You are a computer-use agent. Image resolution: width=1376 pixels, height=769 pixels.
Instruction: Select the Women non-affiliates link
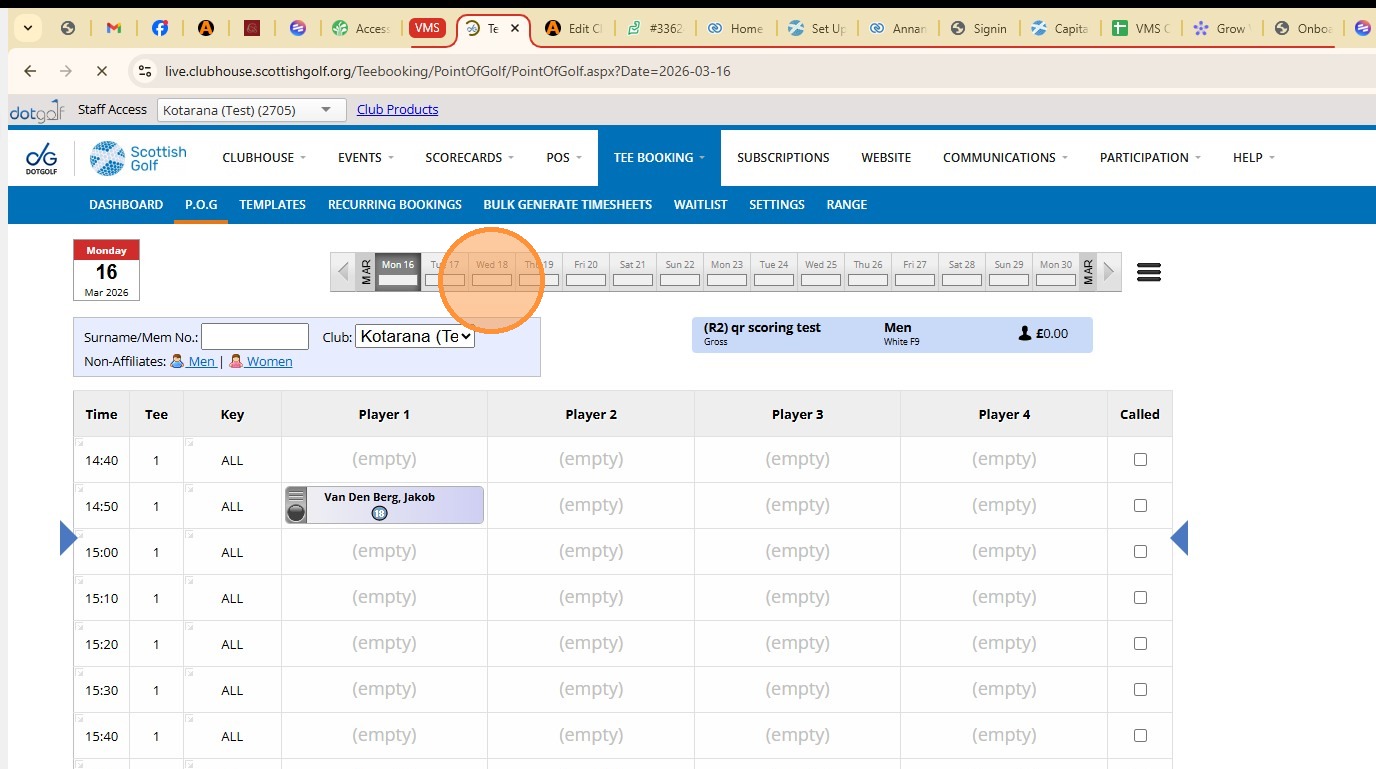pyautogui.click(x=268, y=362)
